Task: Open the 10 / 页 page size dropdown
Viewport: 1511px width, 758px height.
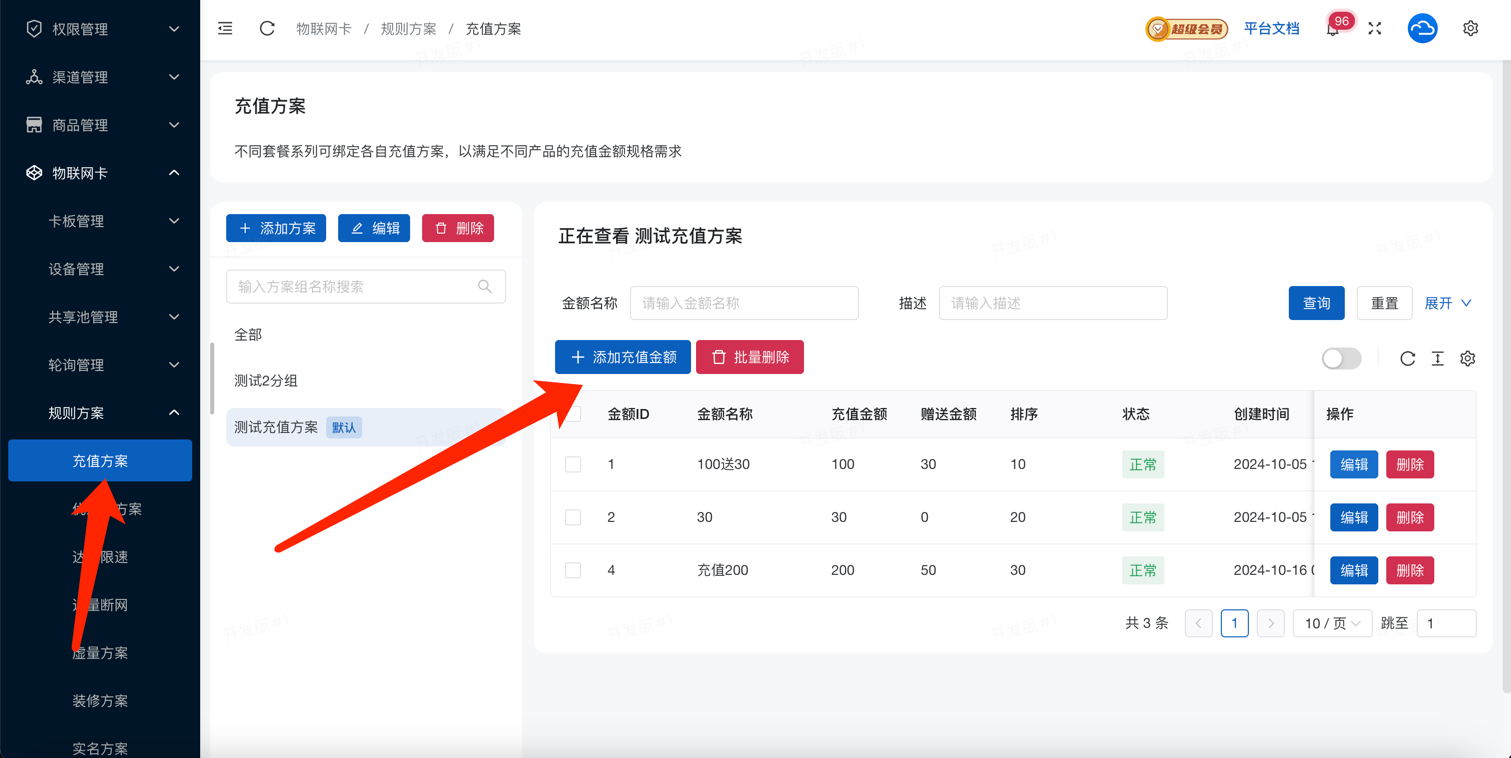Action: tap(1332, 623)
